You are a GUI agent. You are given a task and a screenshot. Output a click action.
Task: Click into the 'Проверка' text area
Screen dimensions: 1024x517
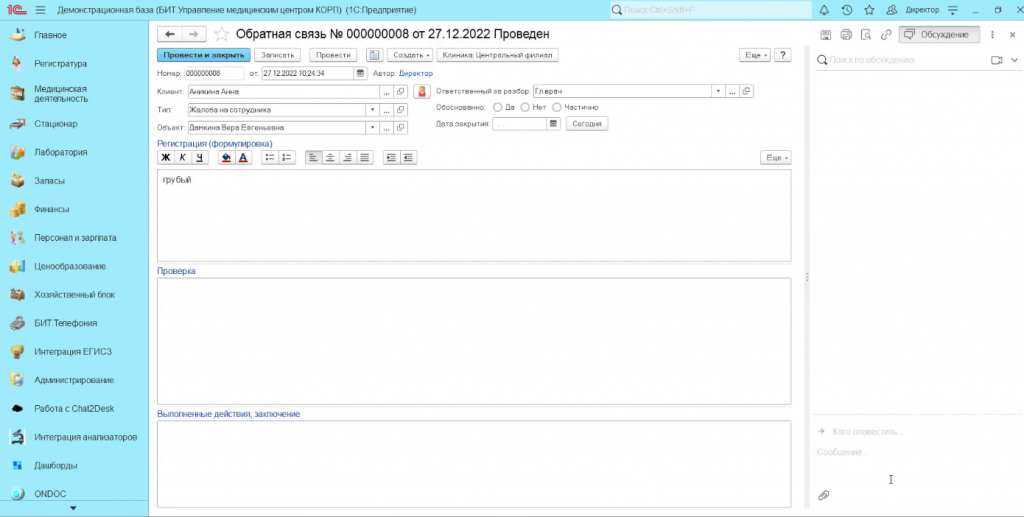[473, 340]
